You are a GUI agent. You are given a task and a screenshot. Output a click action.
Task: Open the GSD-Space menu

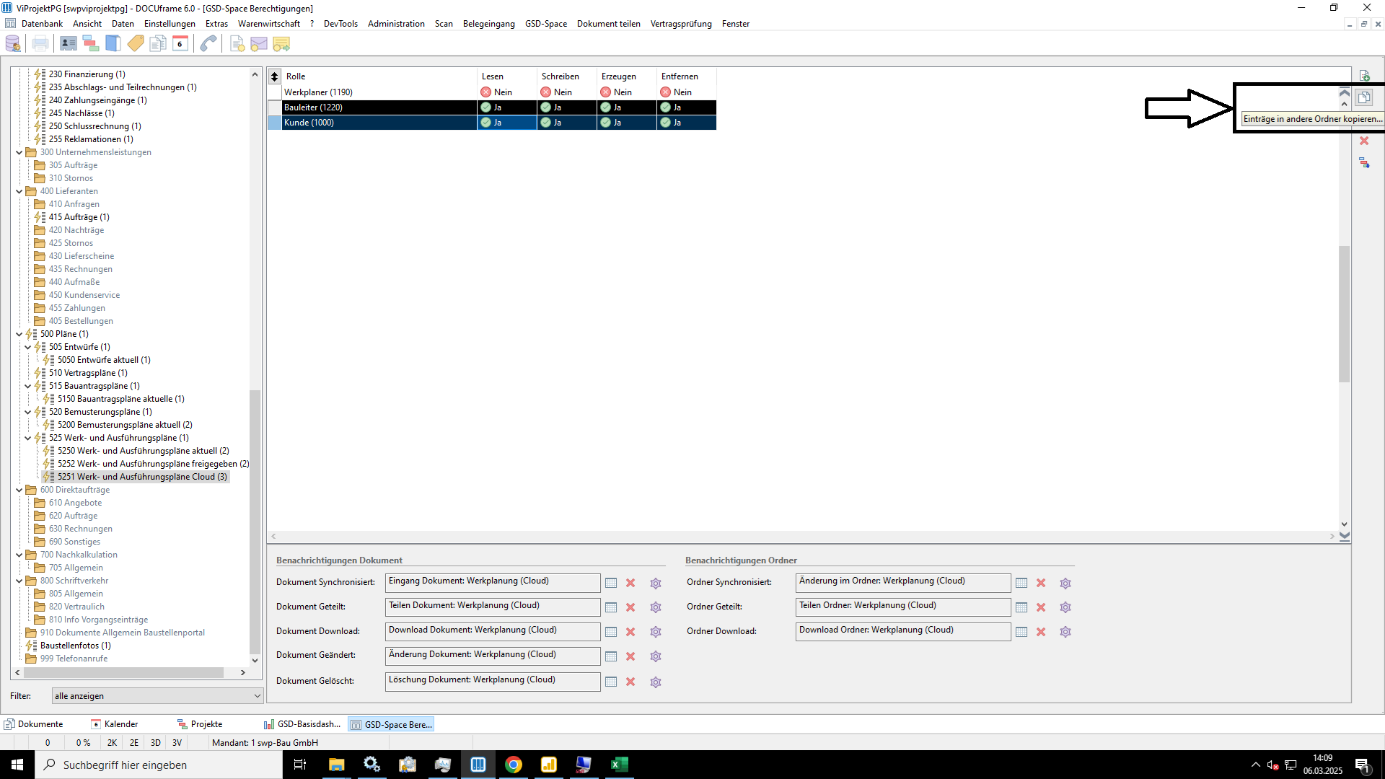546,24
